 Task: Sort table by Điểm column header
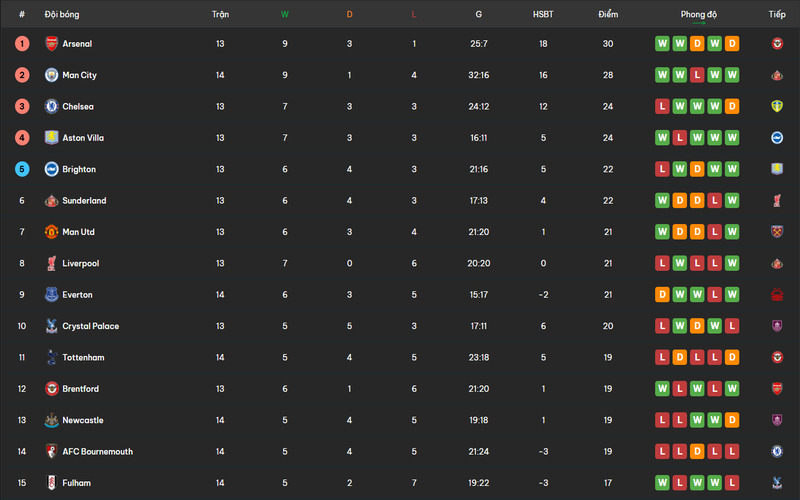[x=608, y=15]
